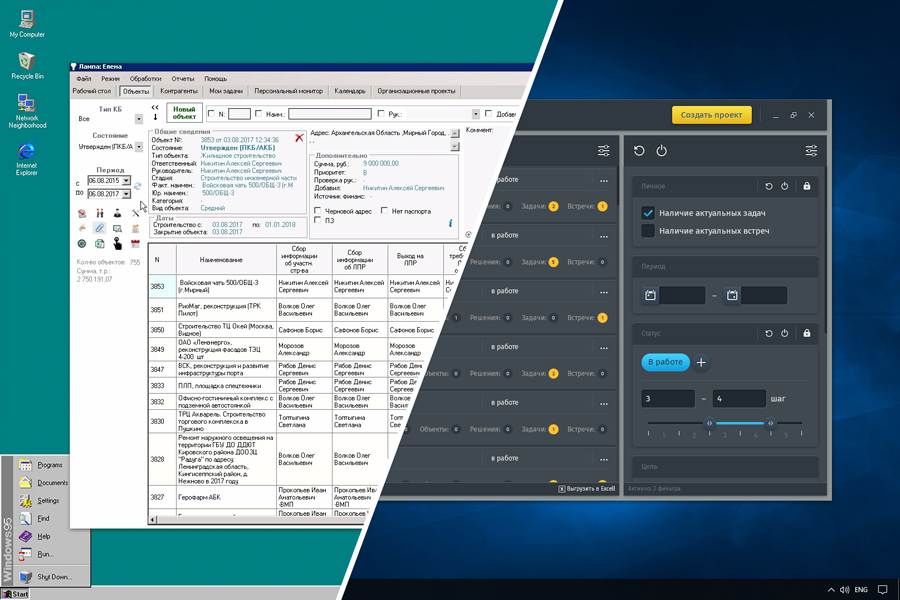Click the Windows 95 Start button
The height and width of the screenshot is (600, 900).
coord(15,594)
